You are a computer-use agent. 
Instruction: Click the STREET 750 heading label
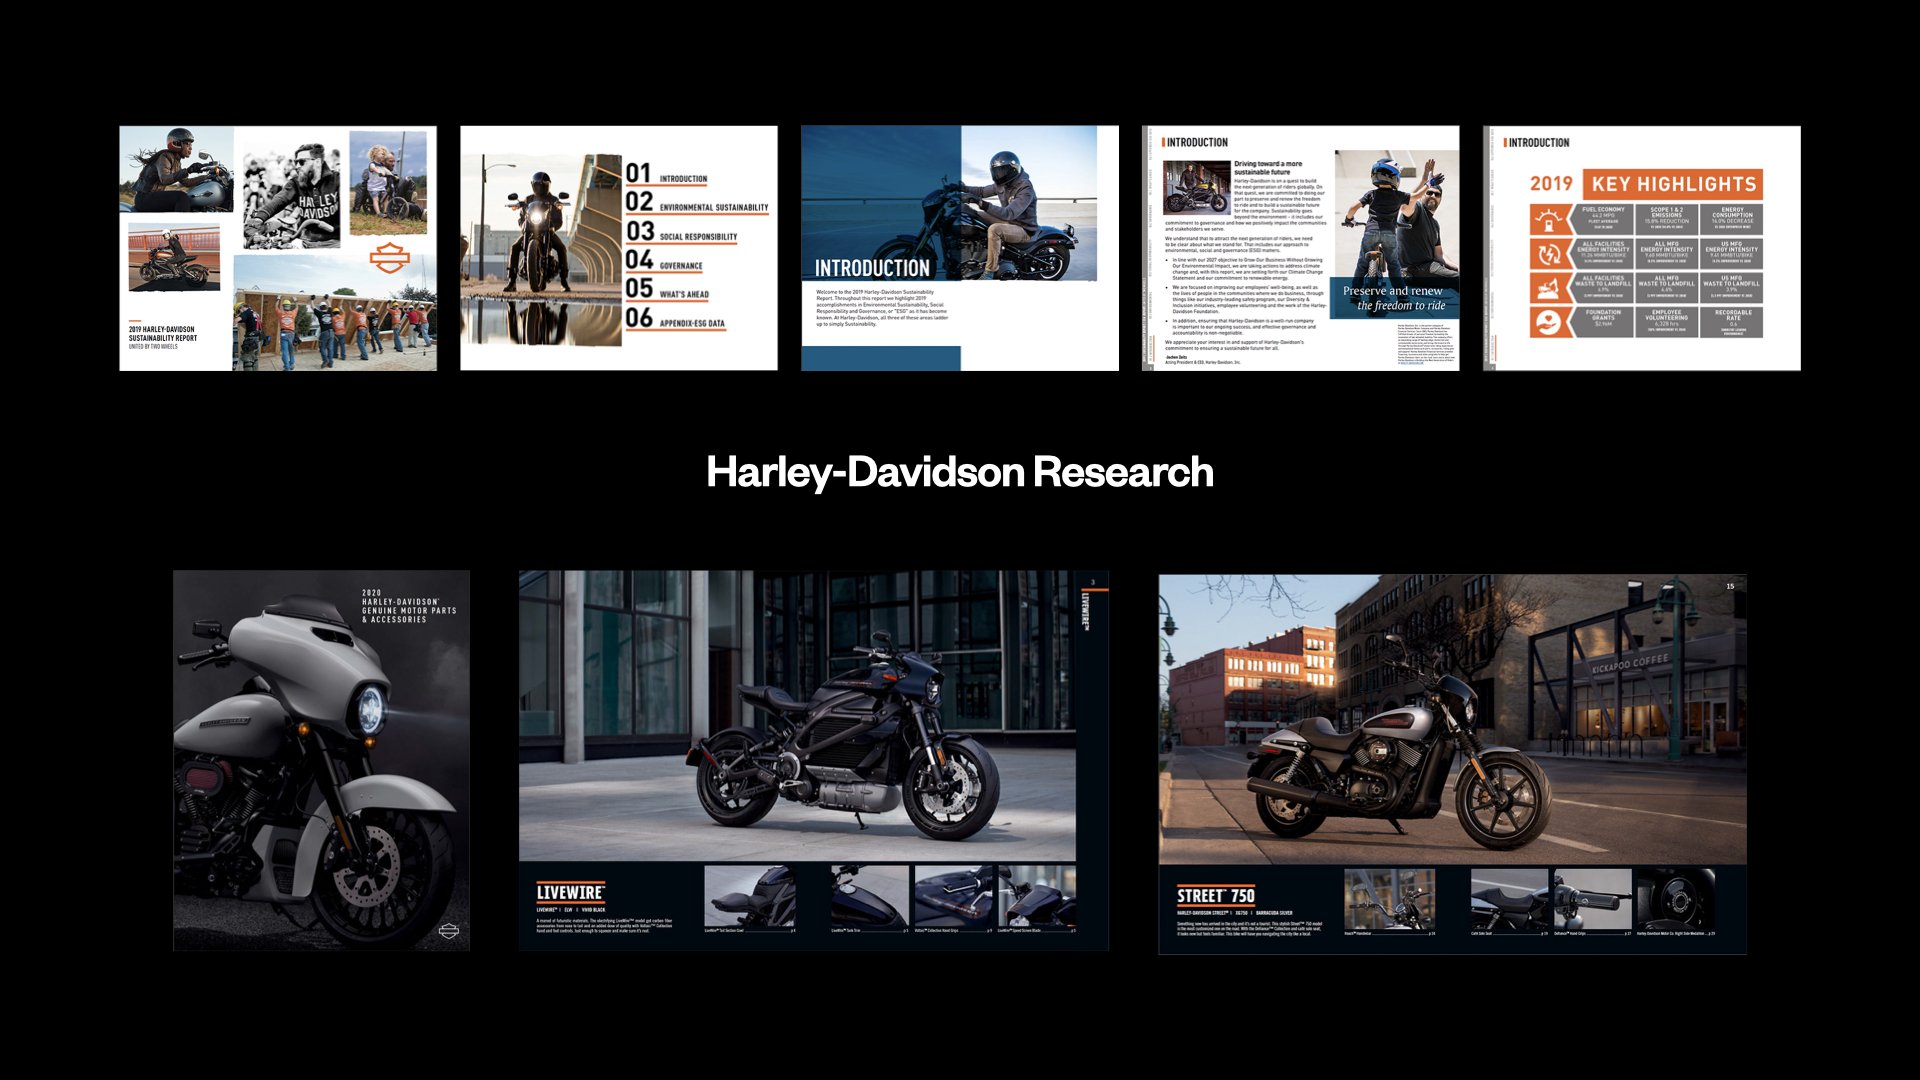(x=1216, y=896)
